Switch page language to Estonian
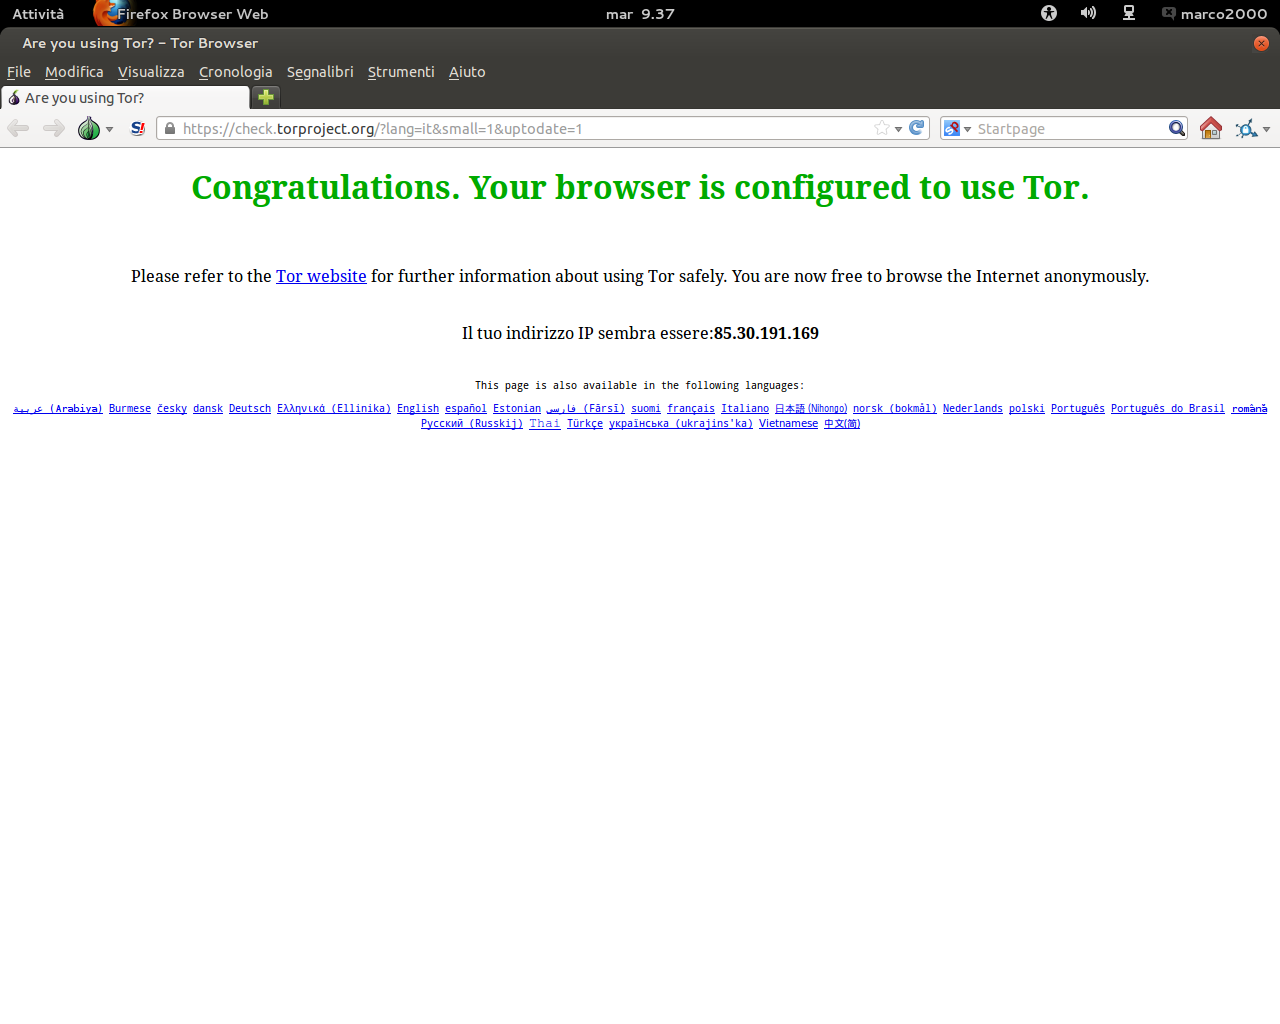 click(517, 408)
